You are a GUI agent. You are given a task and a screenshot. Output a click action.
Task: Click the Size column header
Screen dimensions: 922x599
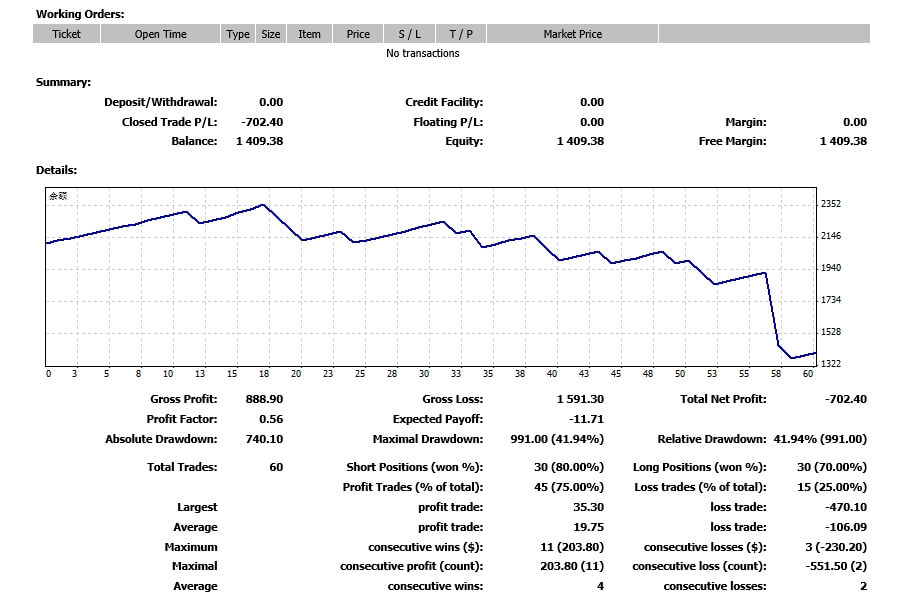pyautogui.click(x=271, y=34)
